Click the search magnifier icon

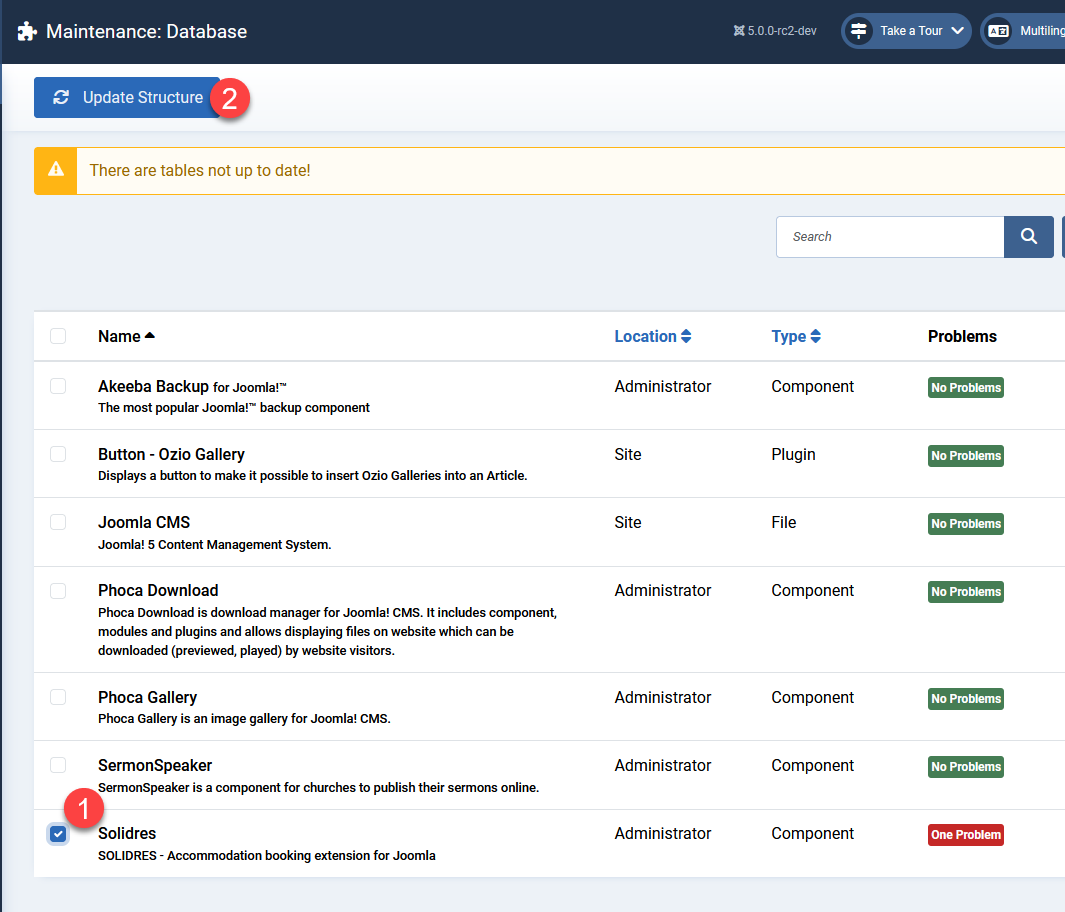pyautogui.click(x=1028, y=236)
